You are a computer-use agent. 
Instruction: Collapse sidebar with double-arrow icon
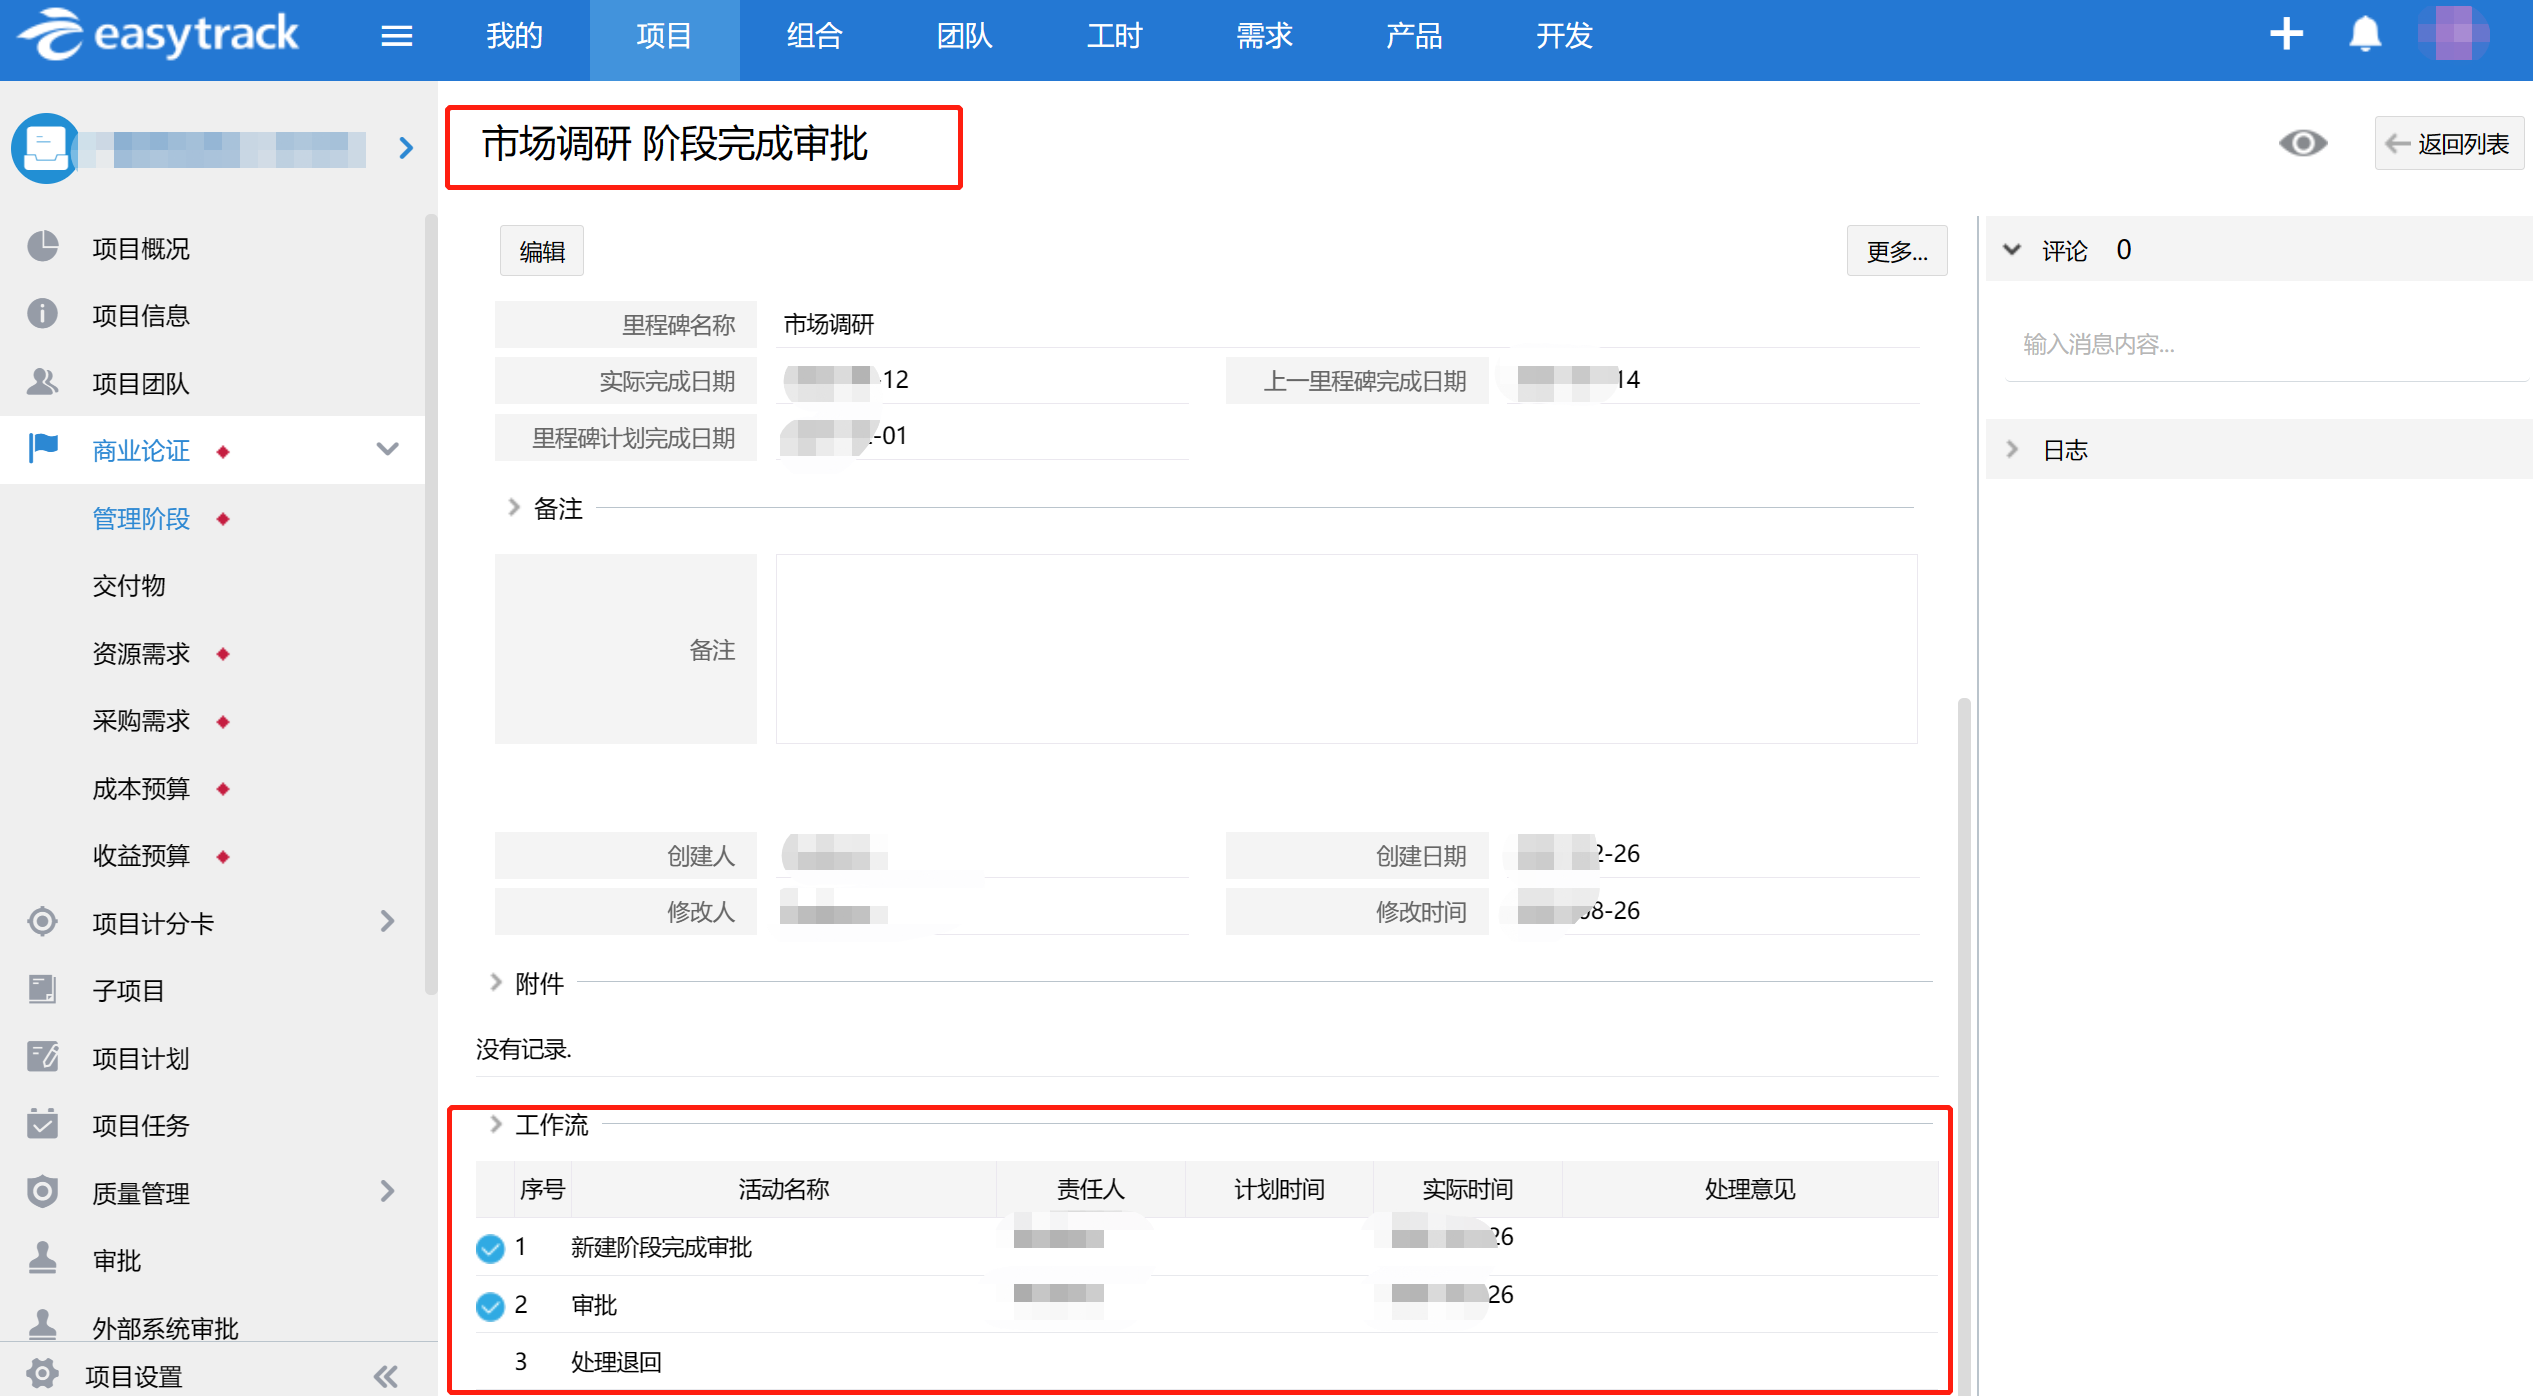pyautogui.click(x=386, y=1376)
